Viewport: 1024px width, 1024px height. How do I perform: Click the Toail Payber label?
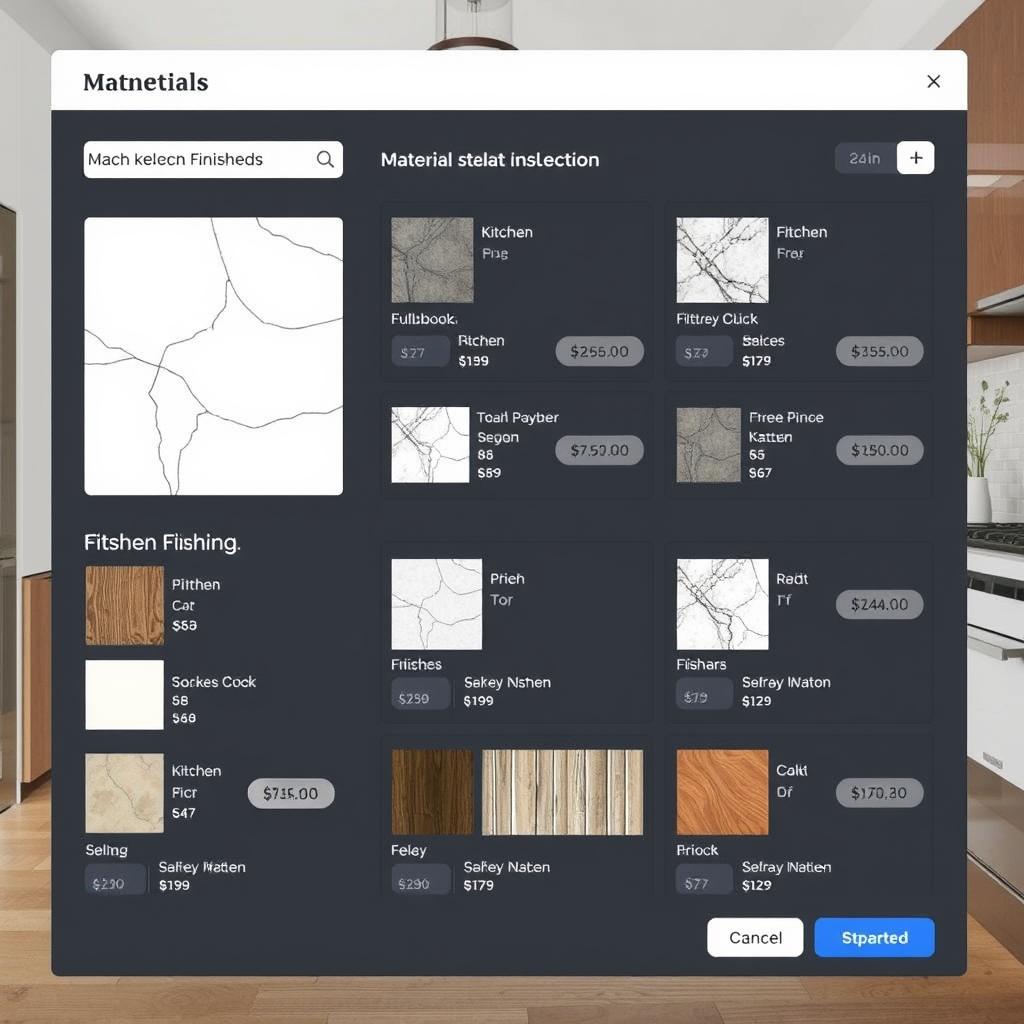point(517,417)
